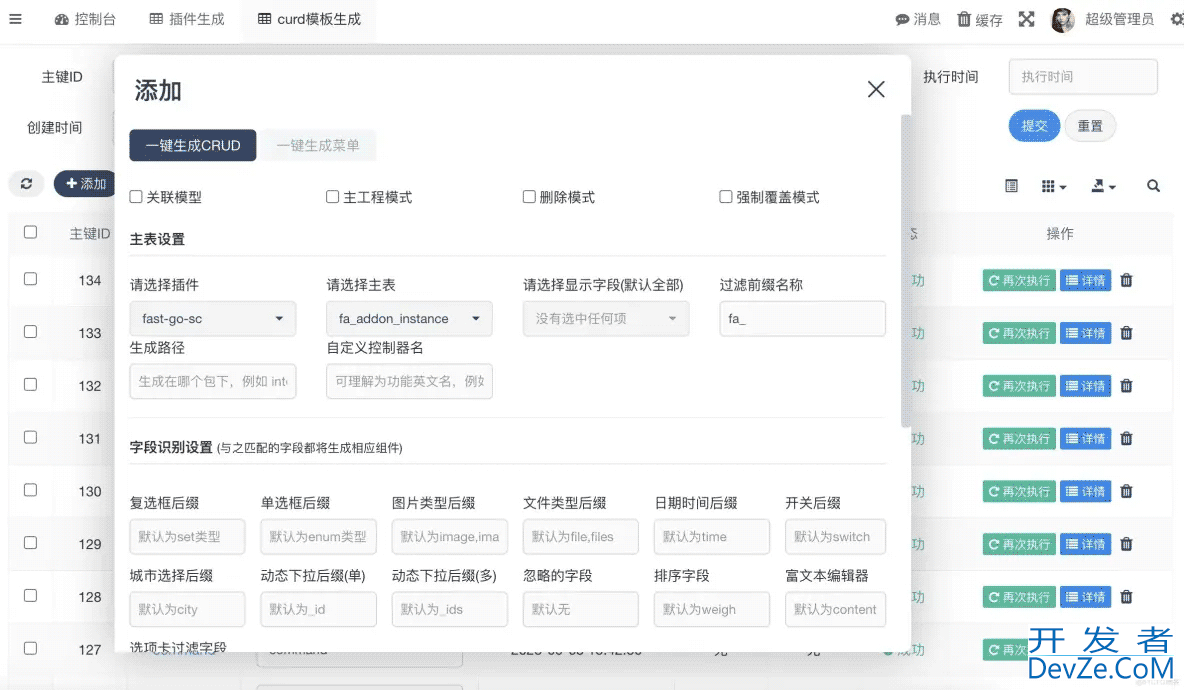Switch to 一键生成菜单 tab

(x=317, y=145)
